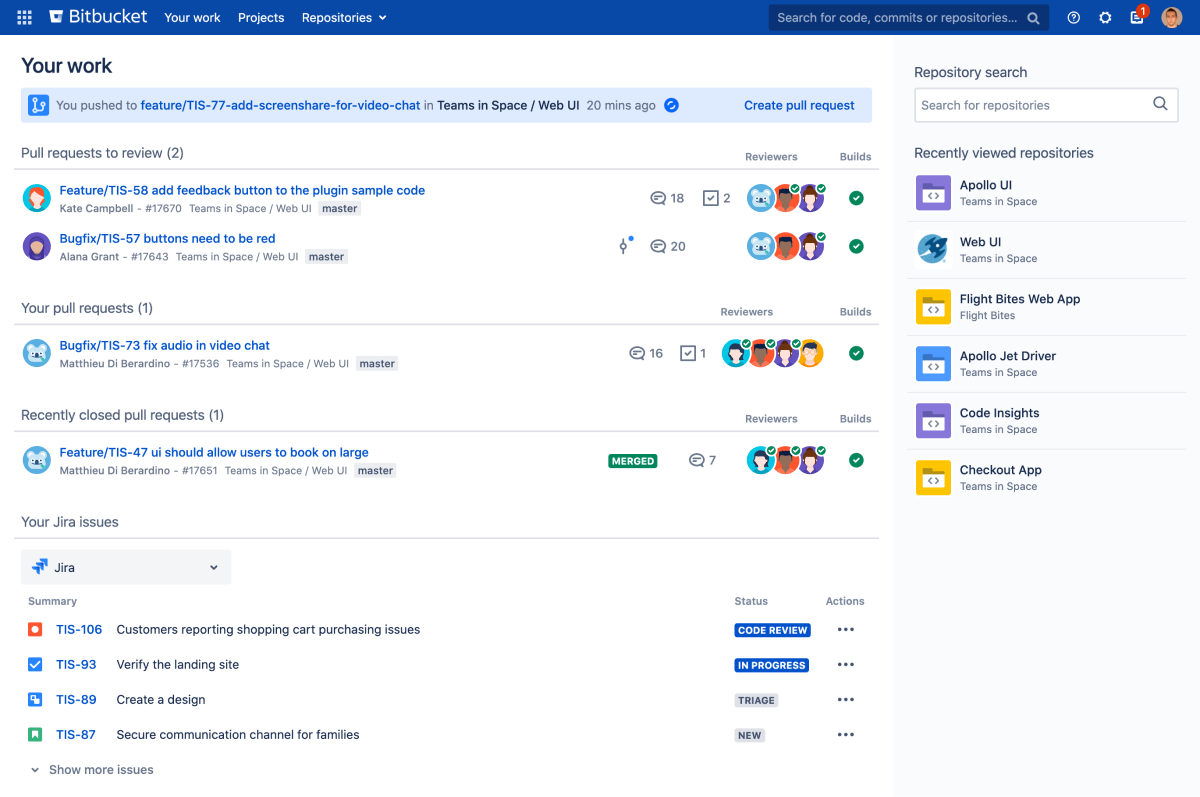The width and height of the screenshot is (1200, 797).
Task: Open the actions ellipsis for TIS-93
Action: [x=845, y=664]
